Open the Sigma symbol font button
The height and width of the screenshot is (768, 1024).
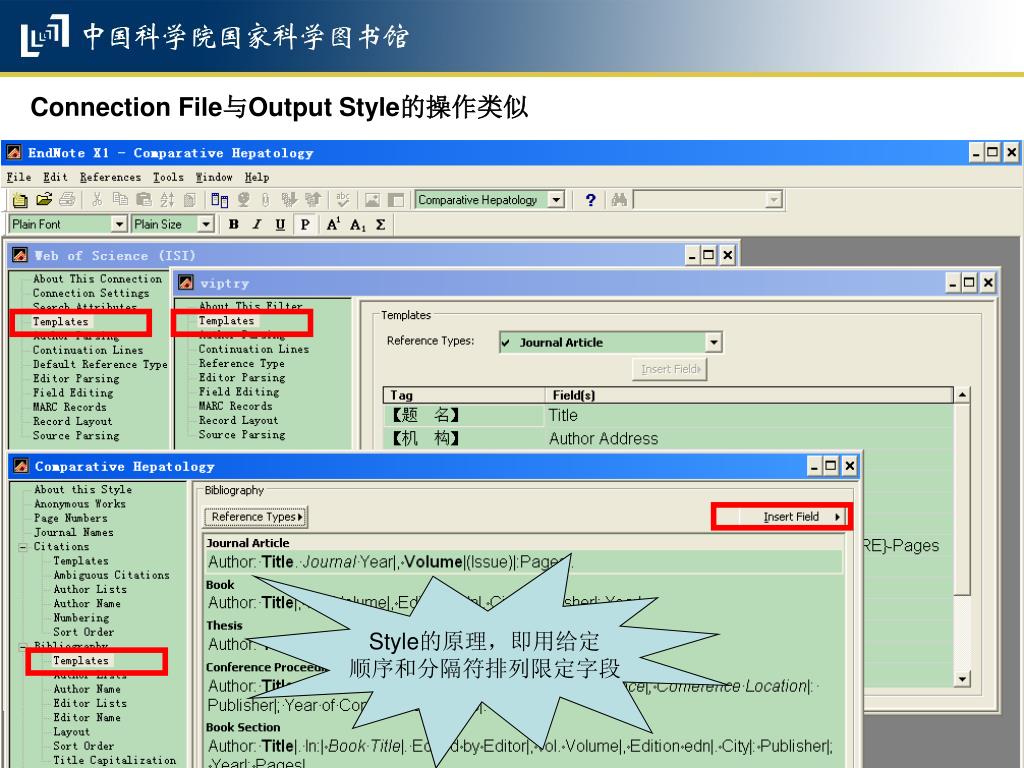point(381,225)
